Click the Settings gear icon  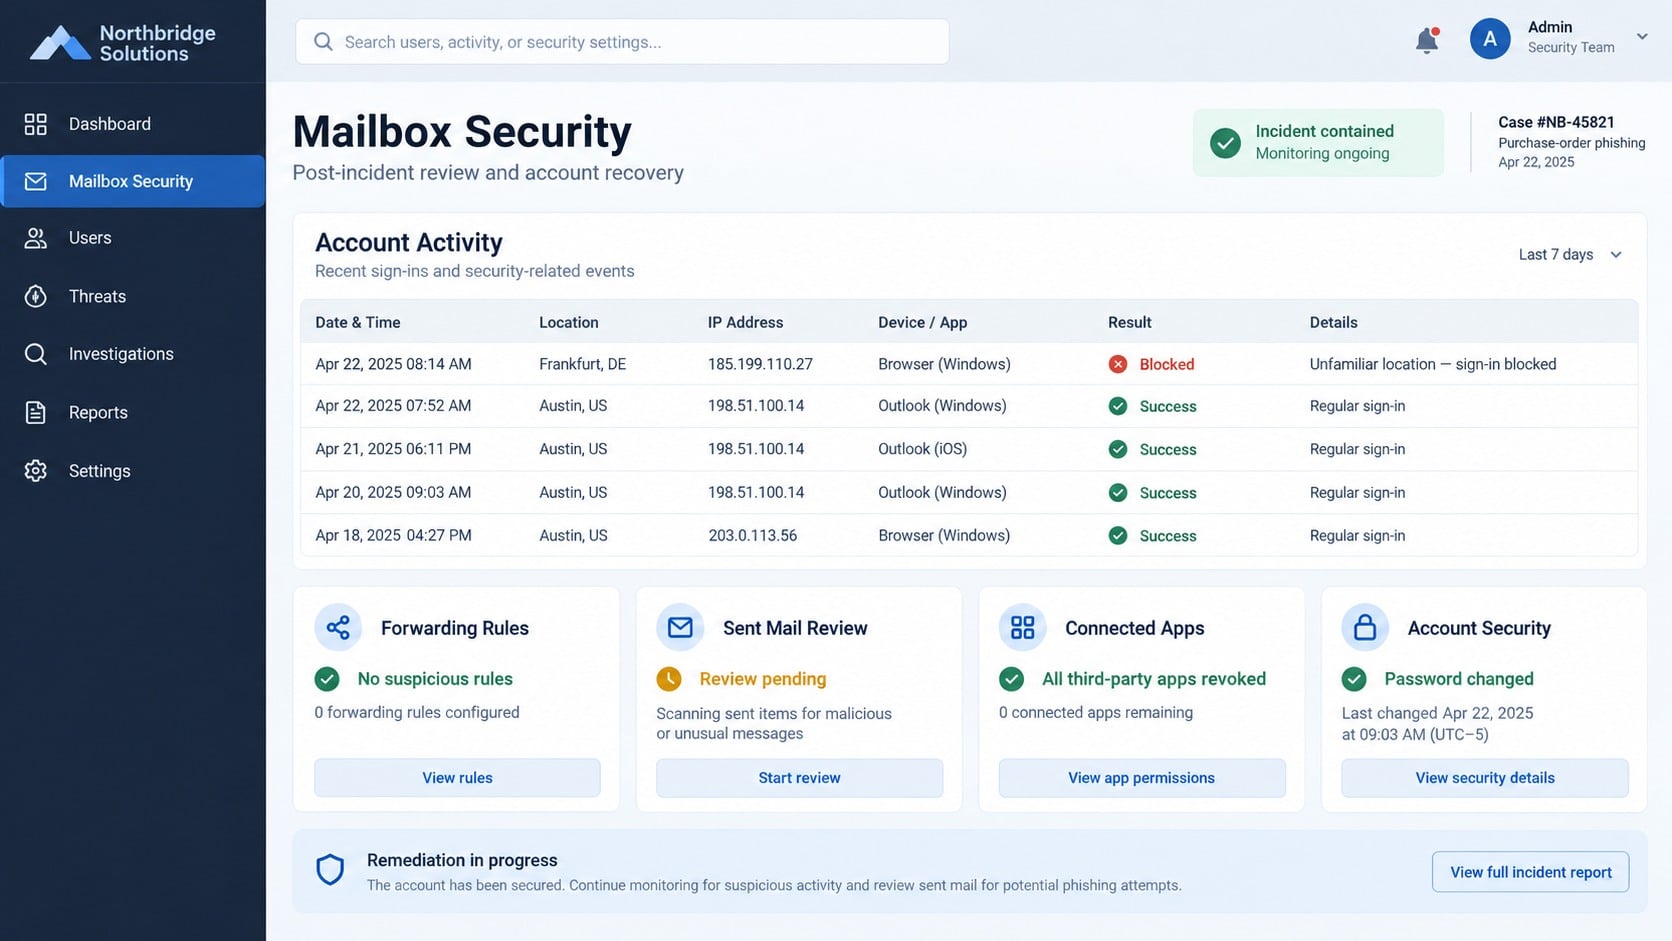tap(36, 471)
